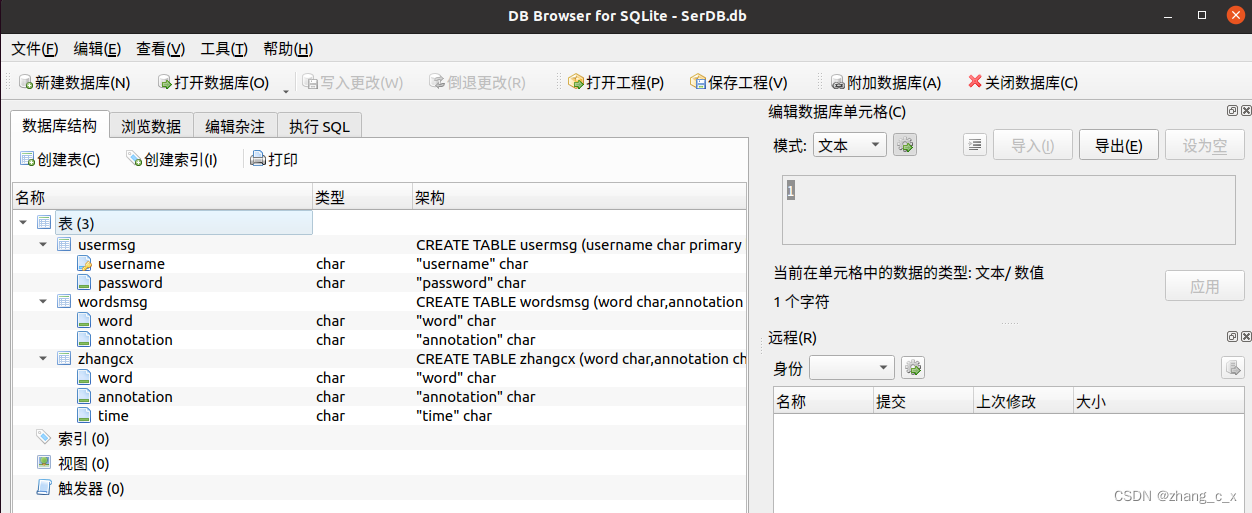Select the word field under zhangcx
Screen dimensions: 1252x513
click(115, 378)
